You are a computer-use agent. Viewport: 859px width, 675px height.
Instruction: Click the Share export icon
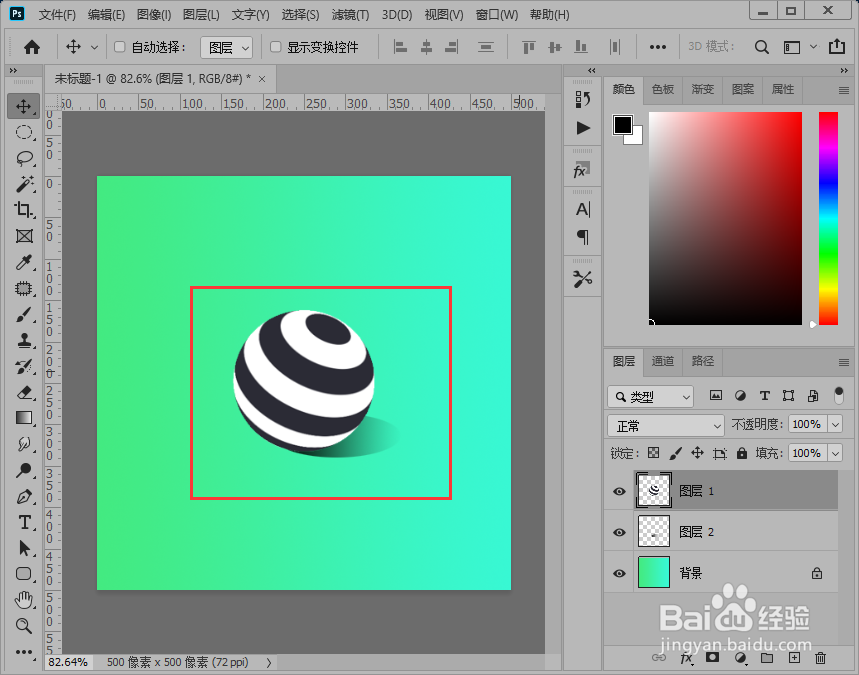(x=837, y=47)
